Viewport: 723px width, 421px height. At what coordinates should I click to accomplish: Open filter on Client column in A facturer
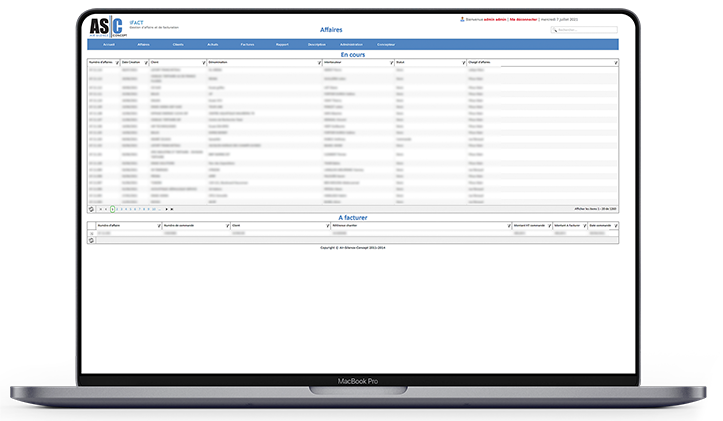[327, 226]
